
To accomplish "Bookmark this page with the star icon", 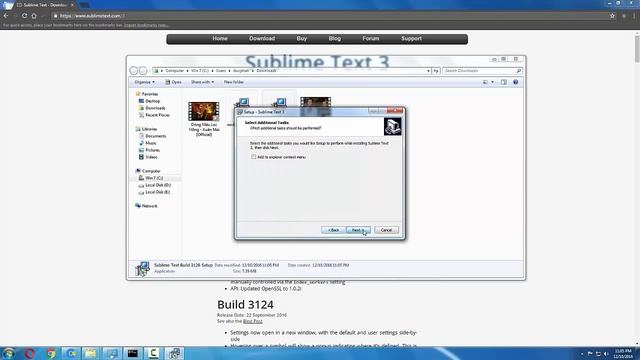I will tap(612, 16).
